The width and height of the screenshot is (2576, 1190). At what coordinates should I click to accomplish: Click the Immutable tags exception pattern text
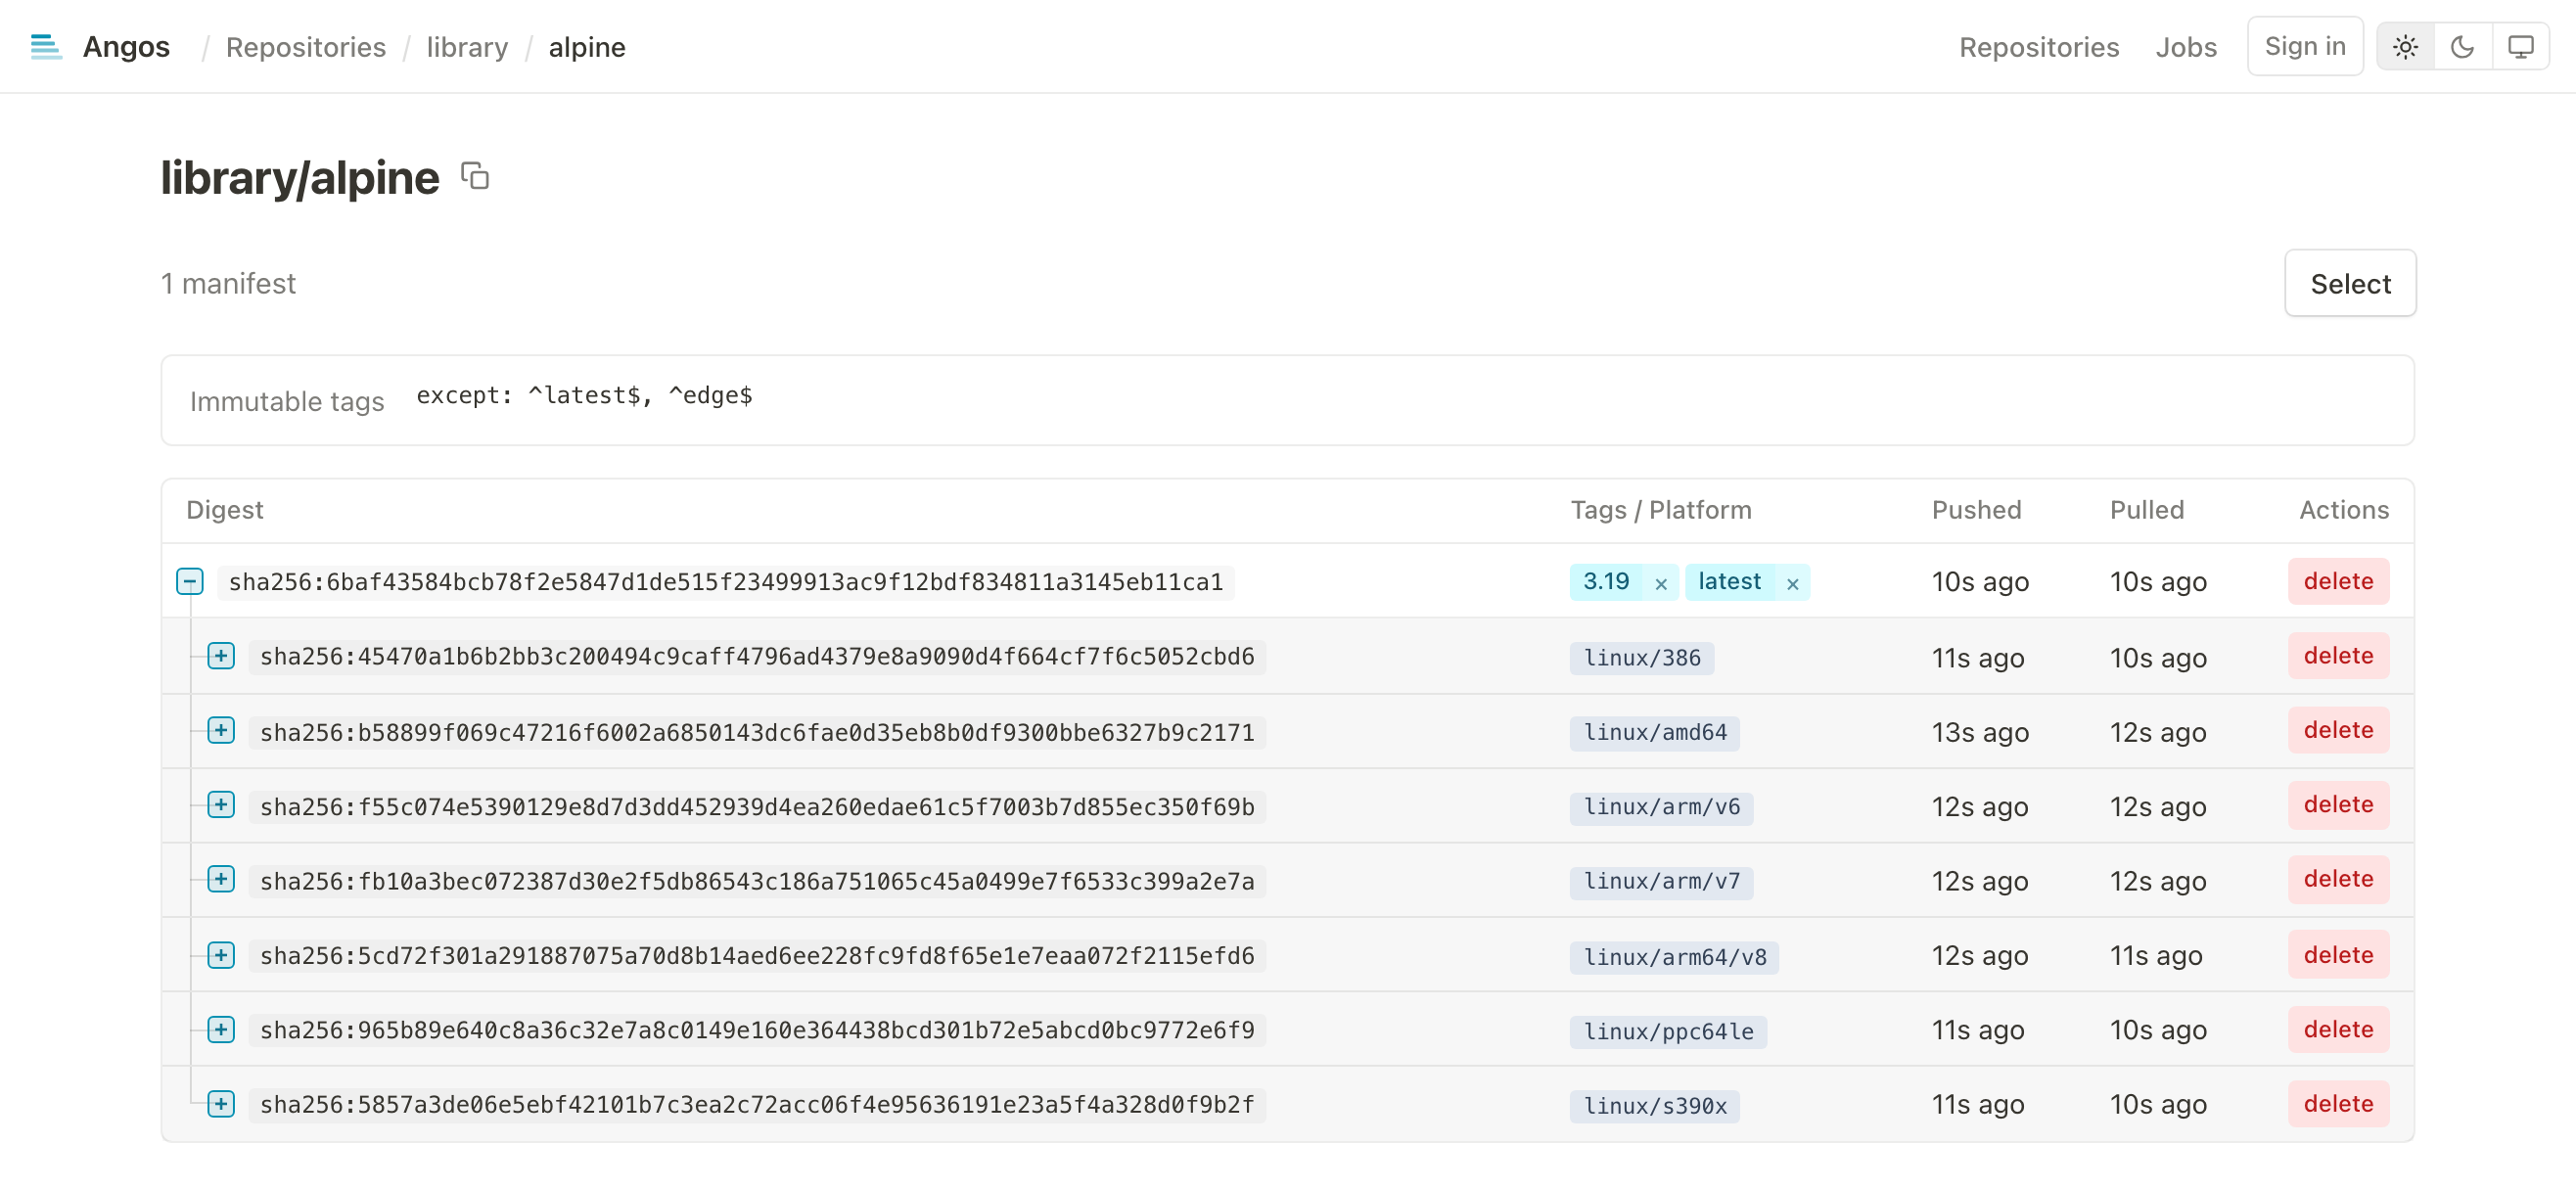(584, 396)
